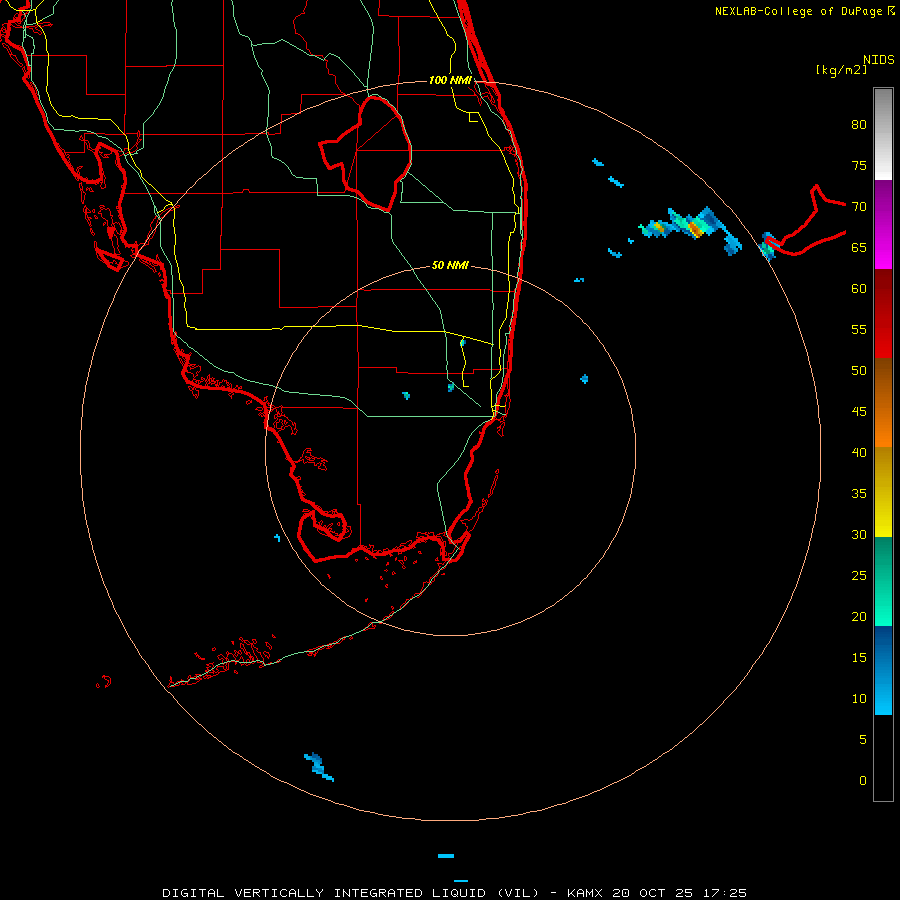Click the echo at the Bahamas island tip
The height and width of the screenshot is (900, 900).
pos(768,246)
